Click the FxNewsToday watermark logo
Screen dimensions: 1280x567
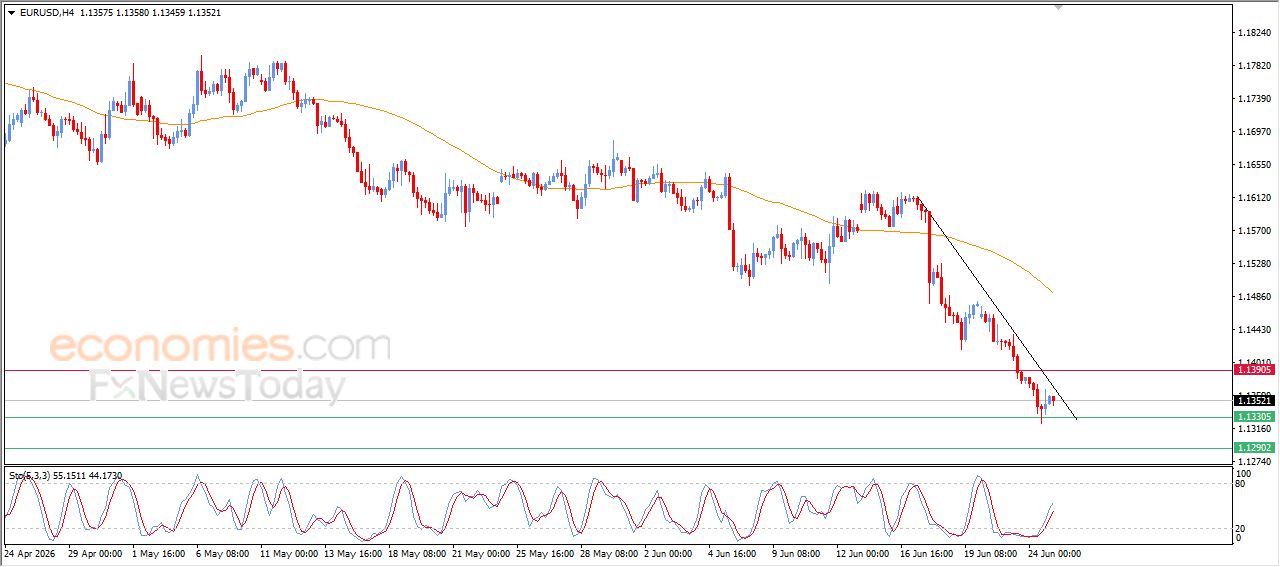click(218, 386)
